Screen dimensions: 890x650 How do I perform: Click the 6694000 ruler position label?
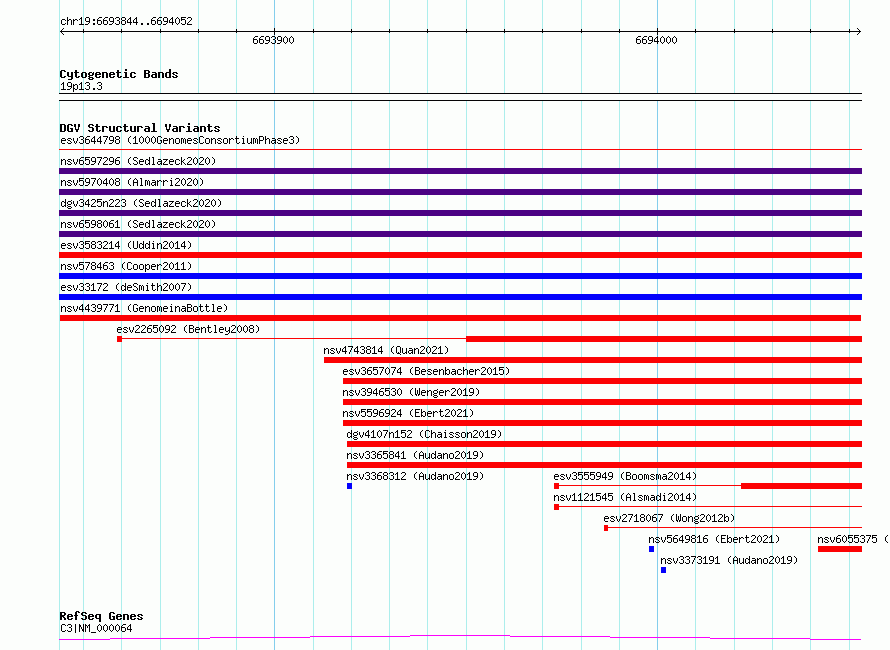tap(656, 40)
